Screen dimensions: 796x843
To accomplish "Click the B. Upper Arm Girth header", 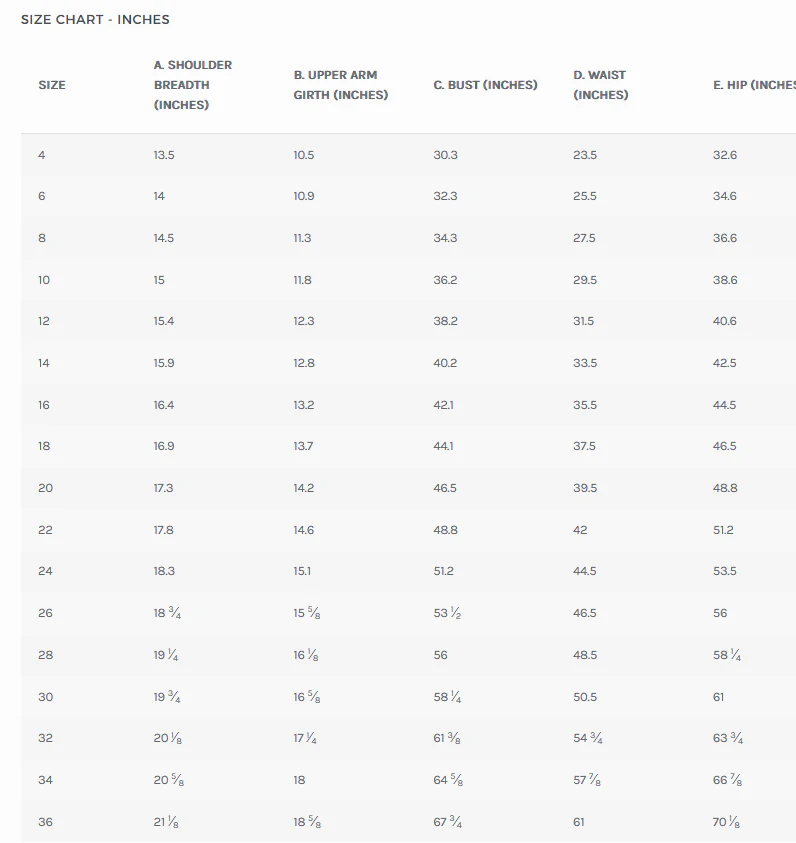I will click(x=340, y=85).
